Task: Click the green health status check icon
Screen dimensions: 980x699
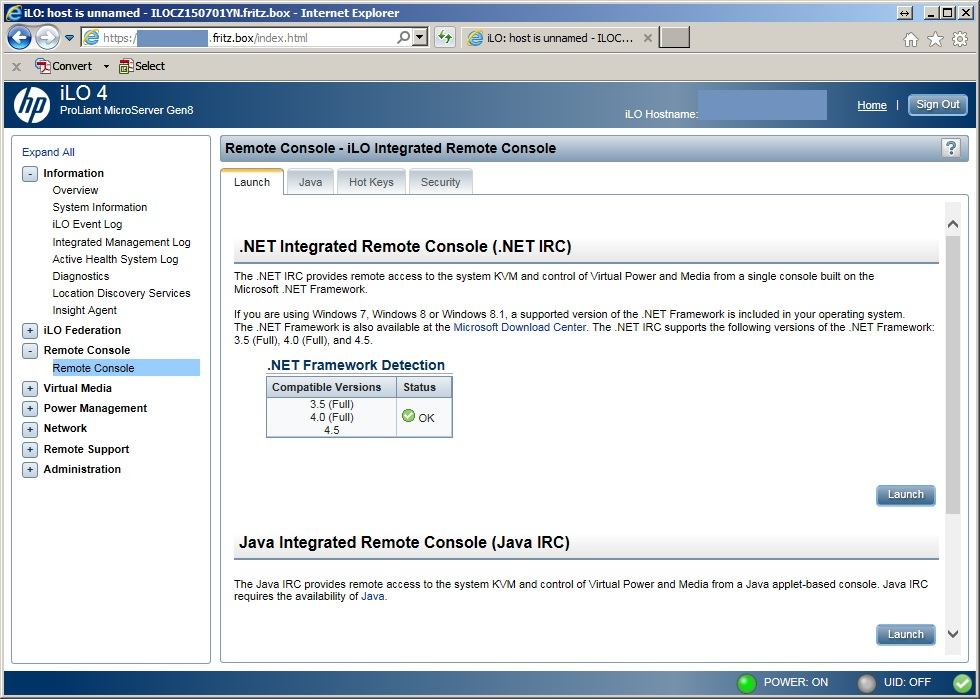Action: pos(962,683)
